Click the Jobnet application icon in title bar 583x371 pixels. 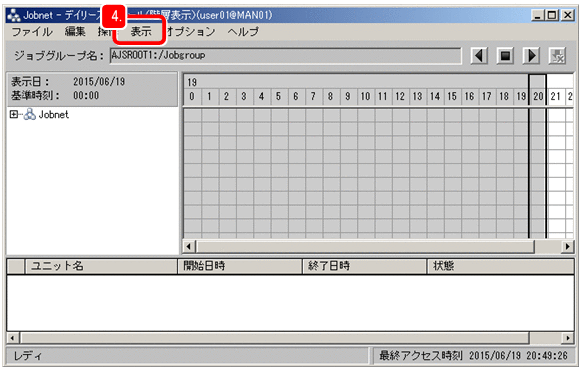point(14,15)
